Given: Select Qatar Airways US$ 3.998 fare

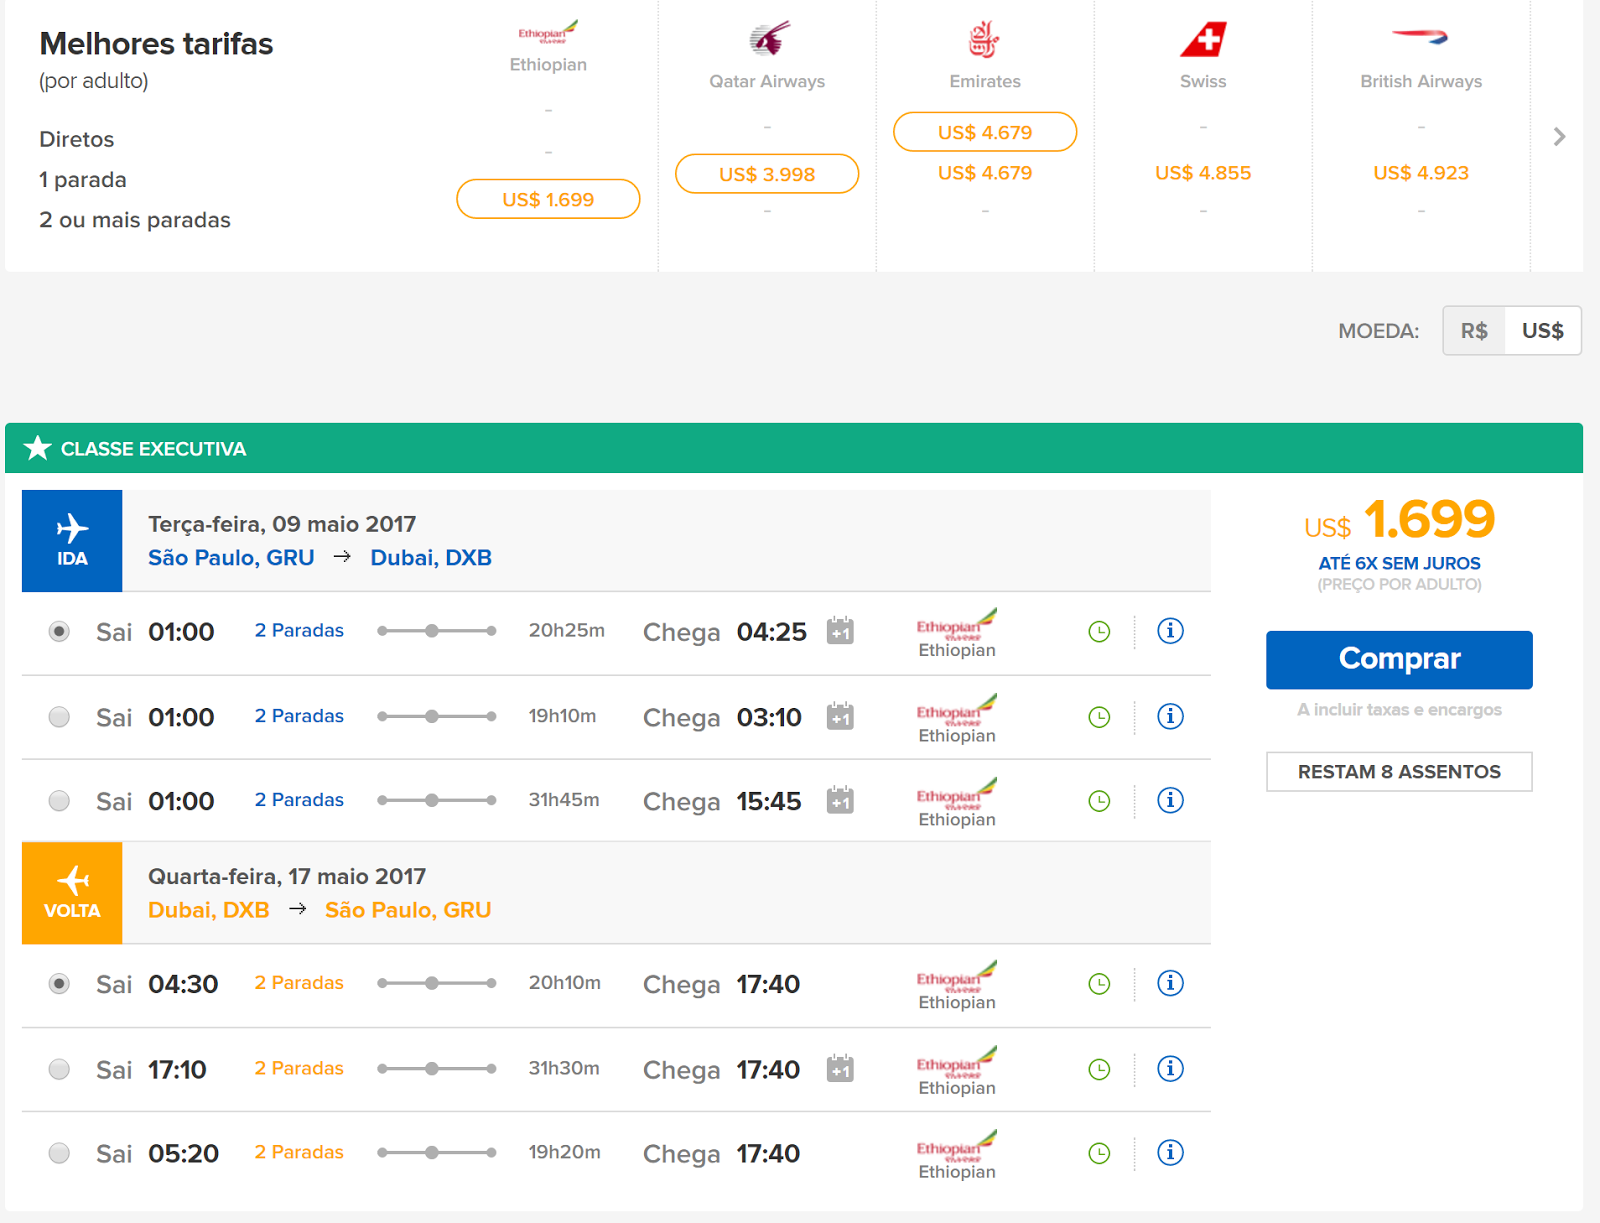Looking at the screenshot, I should pos(767,174).
